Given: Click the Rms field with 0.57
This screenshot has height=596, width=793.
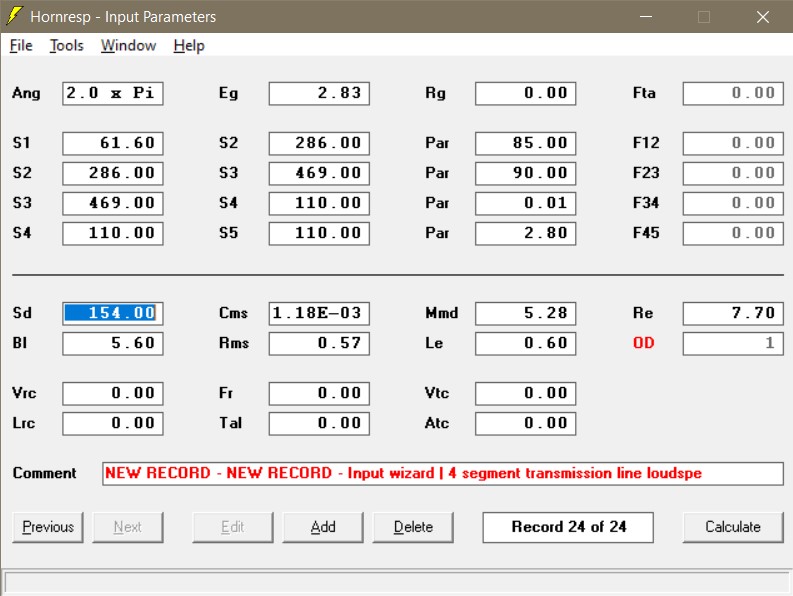Looking at the screenshot, I should tap(319, 344).
